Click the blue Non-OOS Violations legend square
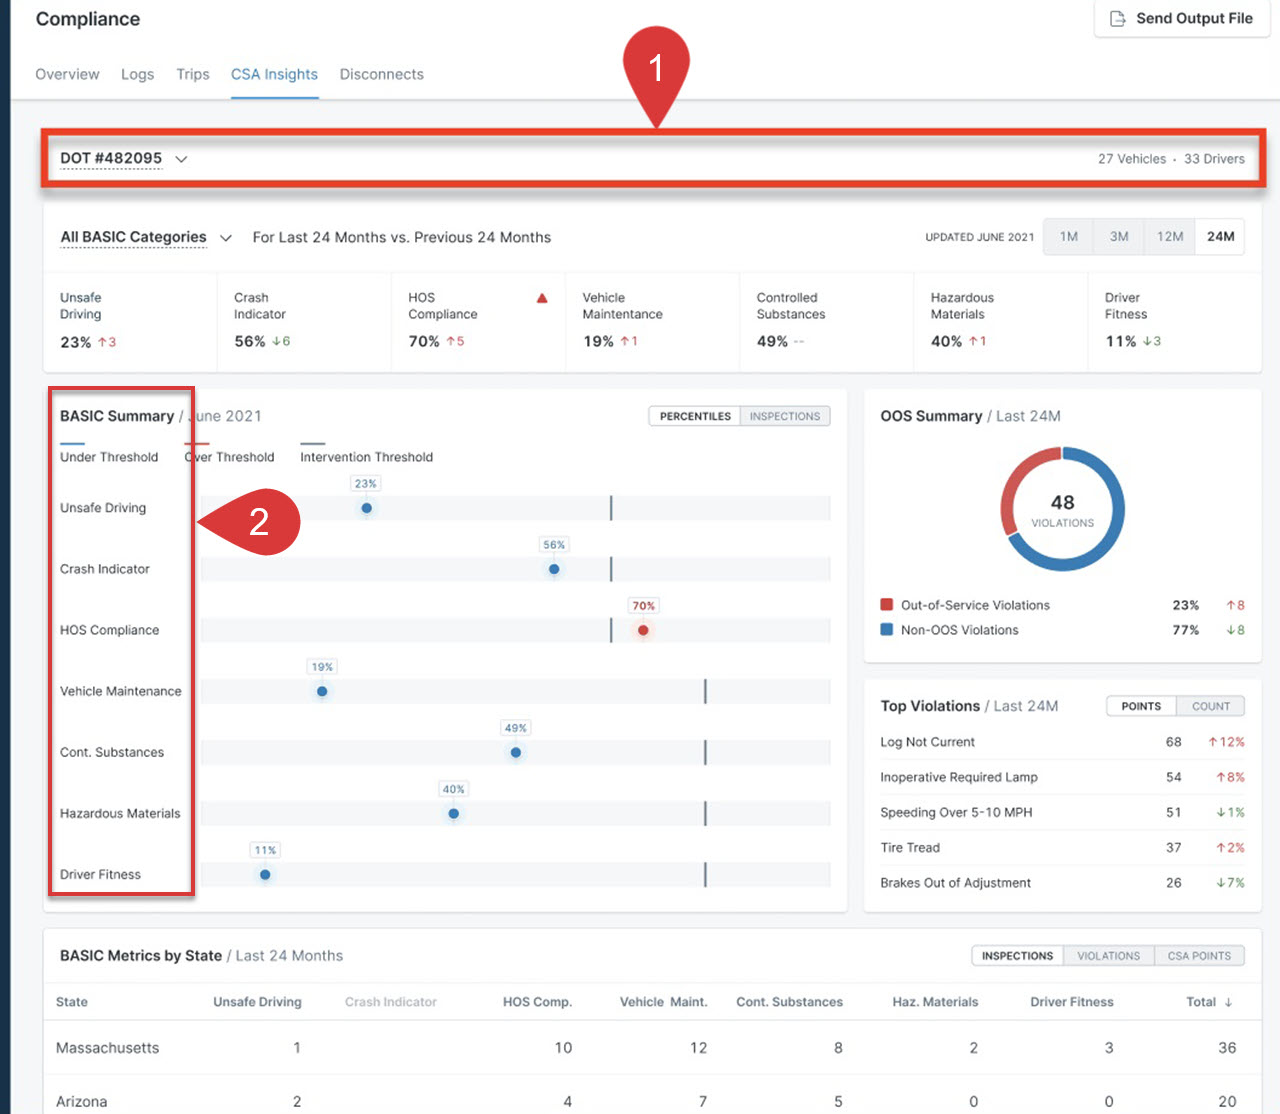 [x=886, y=630]
